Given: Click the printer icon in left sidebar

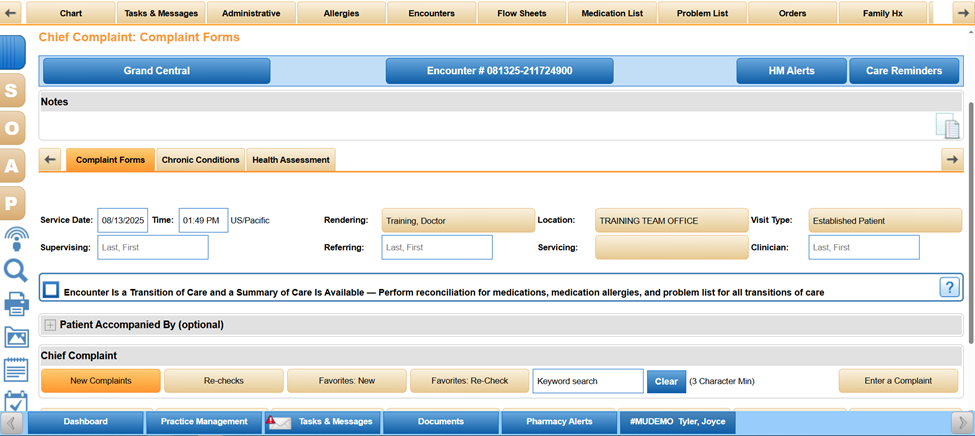Looking at the screenshot, I should click(15, 304).
